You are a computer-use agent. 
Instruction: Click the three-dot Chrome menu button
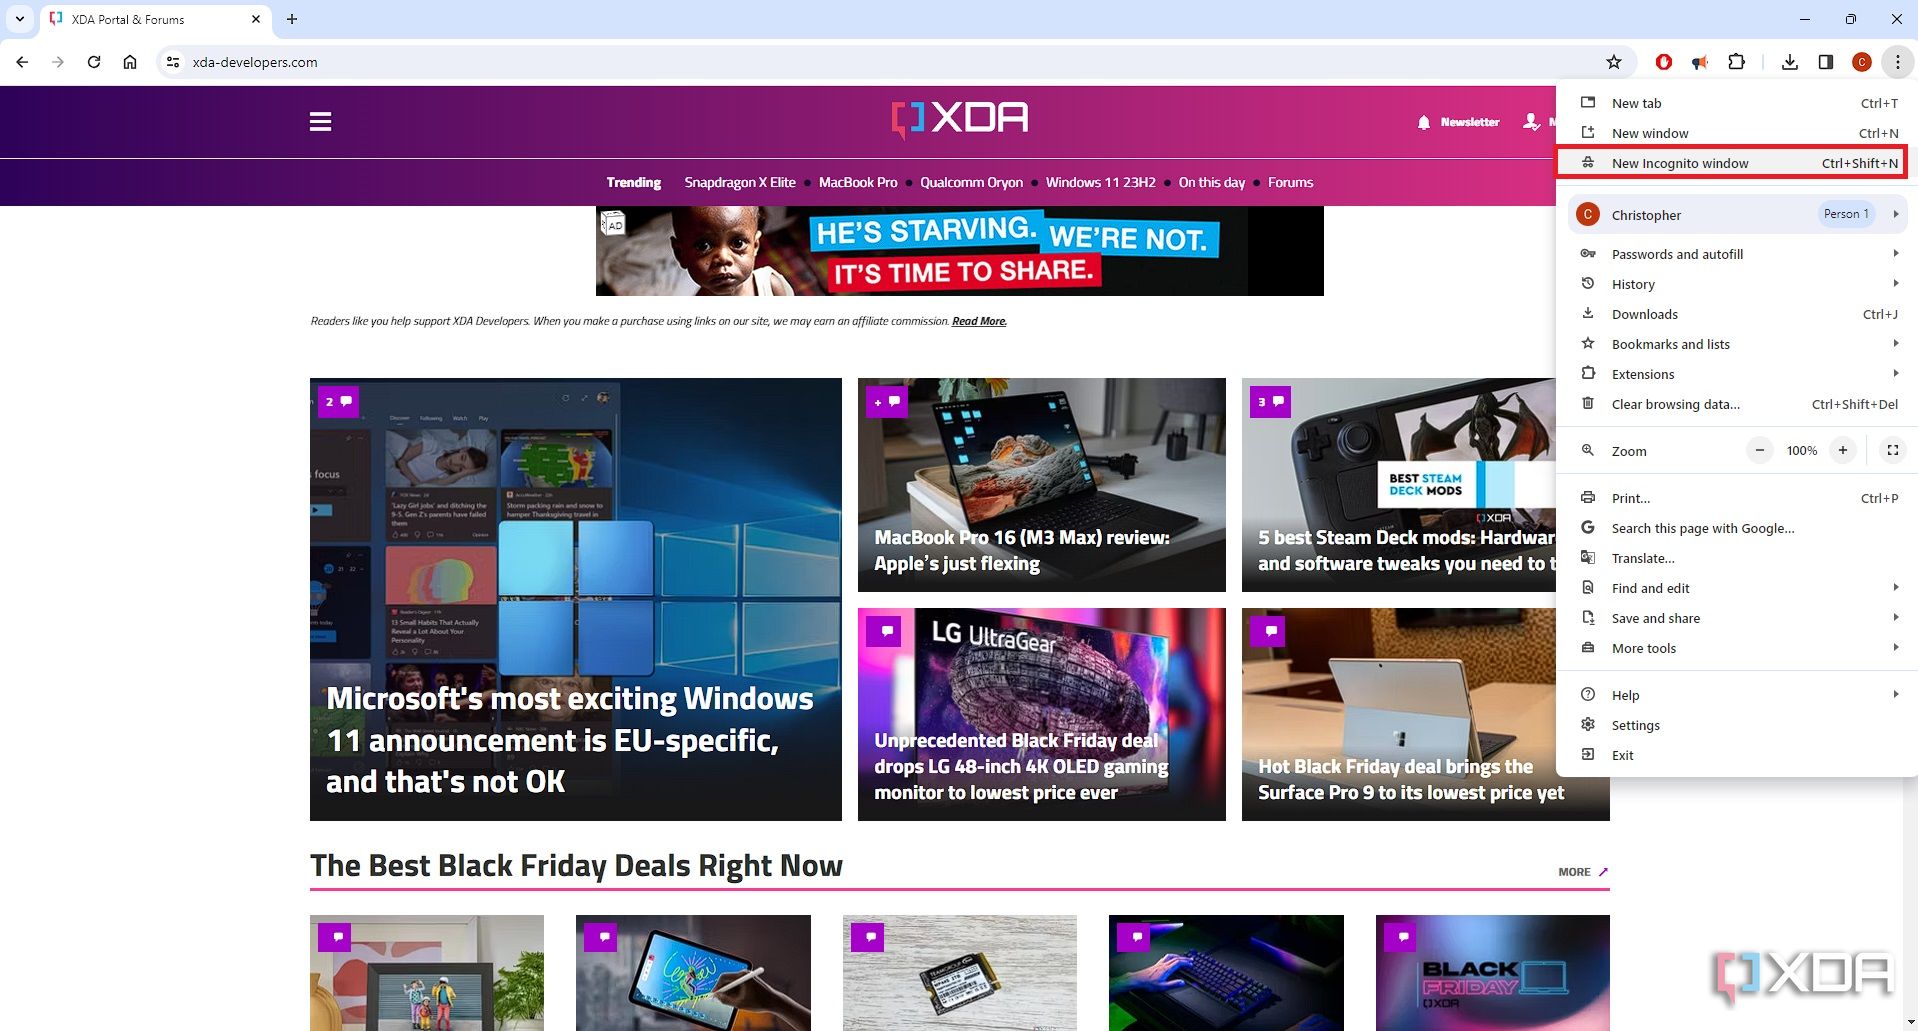pos(1897,62)
